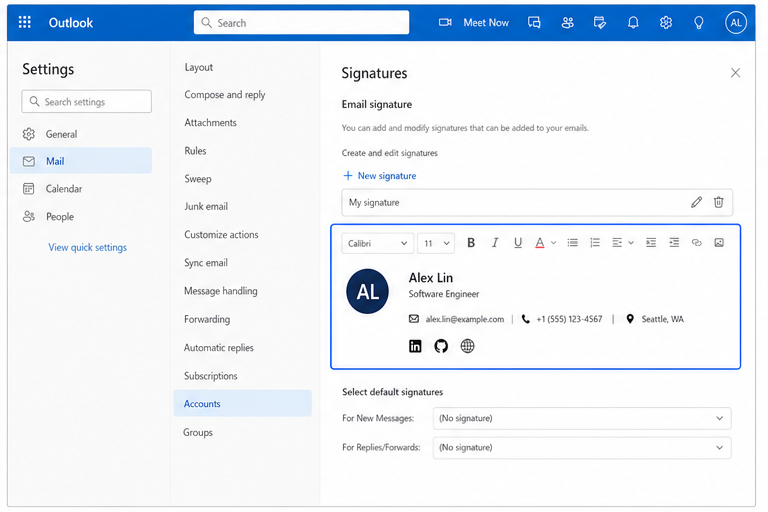Open Compose and reply settings
Image resolution: width=768 pixels, height=512 pixels.
224,95
